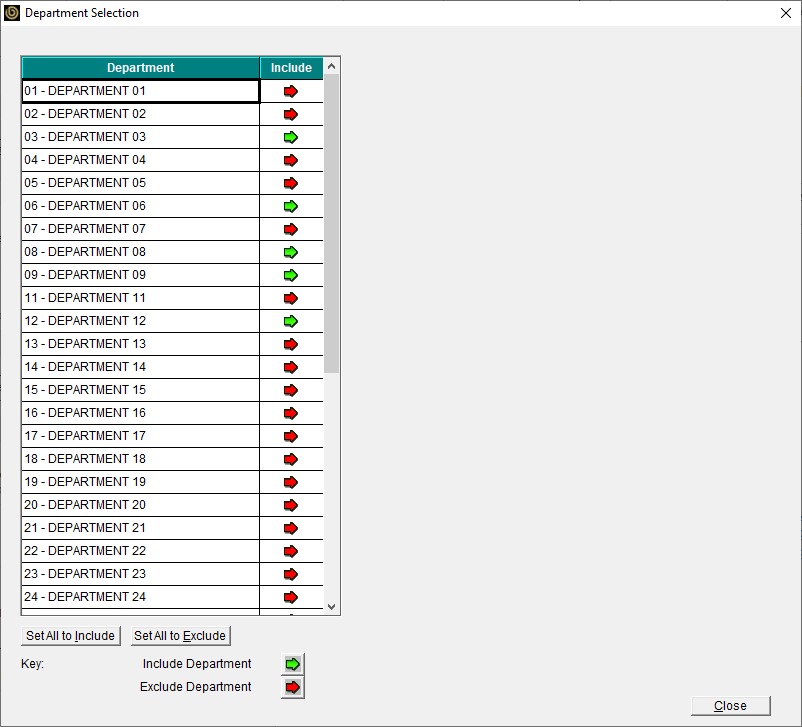Select the 05 - DEPARTMENT 05 row

[x=141, y=183]
